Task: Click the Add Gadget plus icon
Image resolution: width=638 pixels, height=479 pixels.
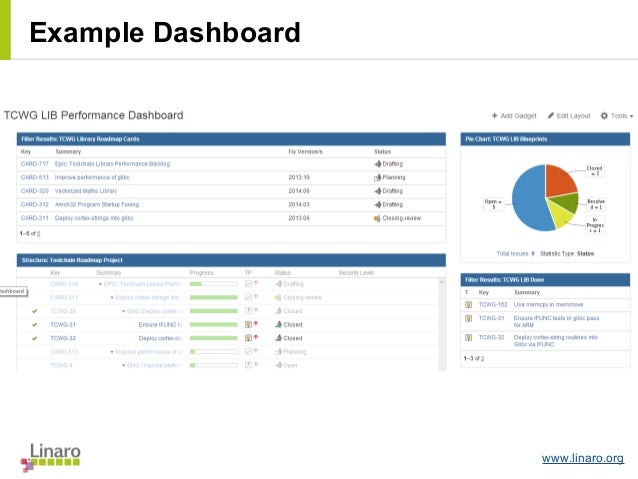Action: point(494,116)
